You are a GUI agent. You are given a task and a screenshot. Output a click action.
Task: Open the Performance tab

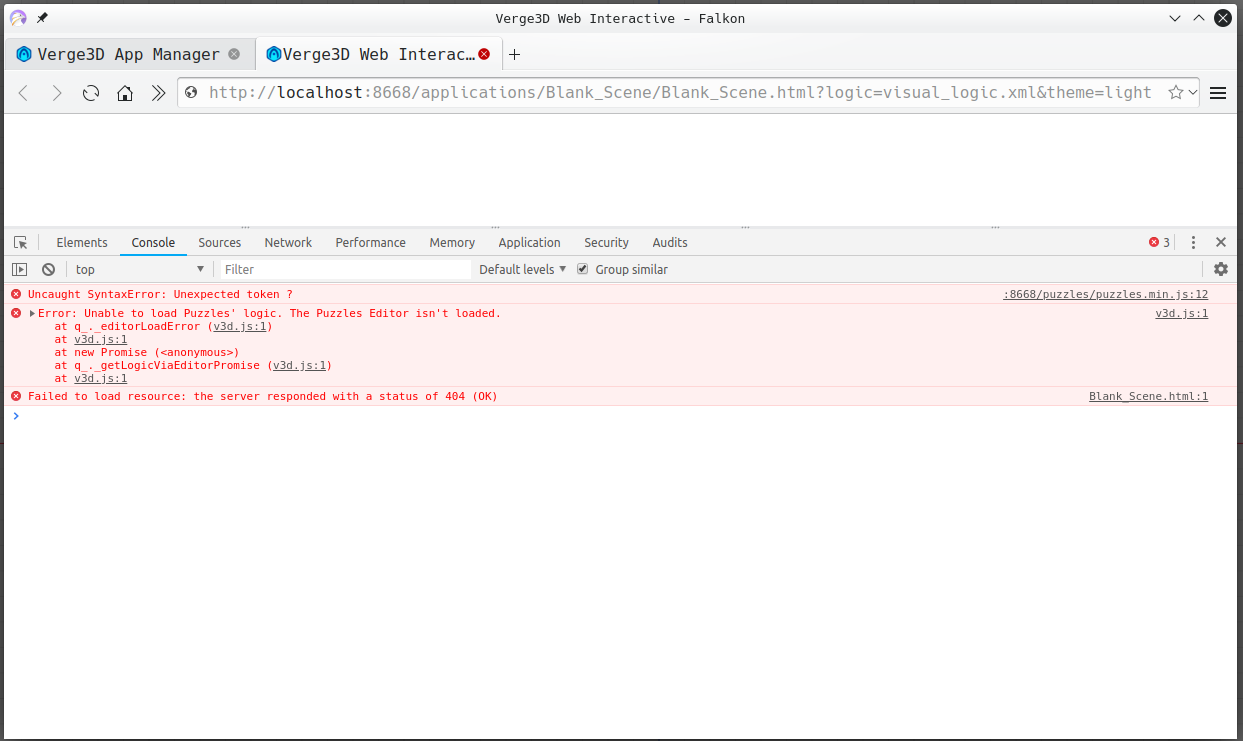[x=370, y=242]
